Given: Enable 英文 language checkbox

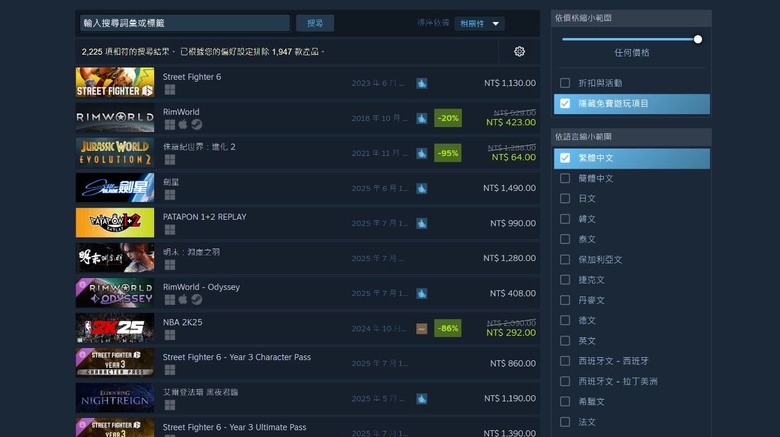Looking at the screenshot, I should pos(565,341).
